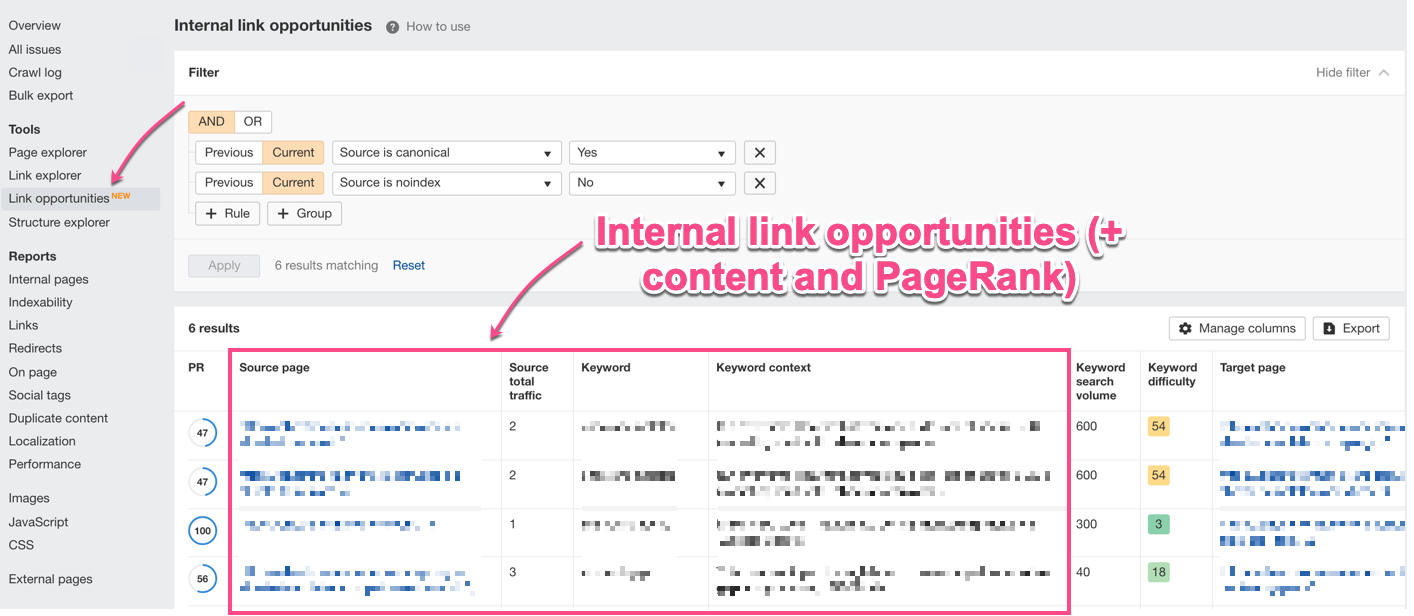Viewport: 1414px width, 616px height.
Task: Open Duplicate content report
Action: [x=58, y=419]
